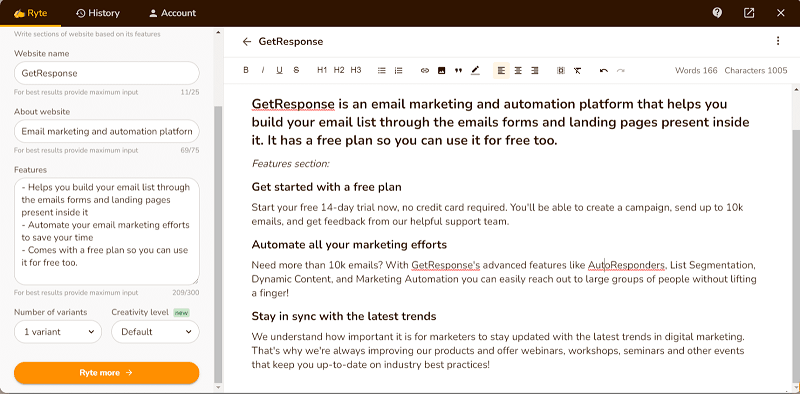
Task: Insert a numbered list
Action: coord(398,70)
